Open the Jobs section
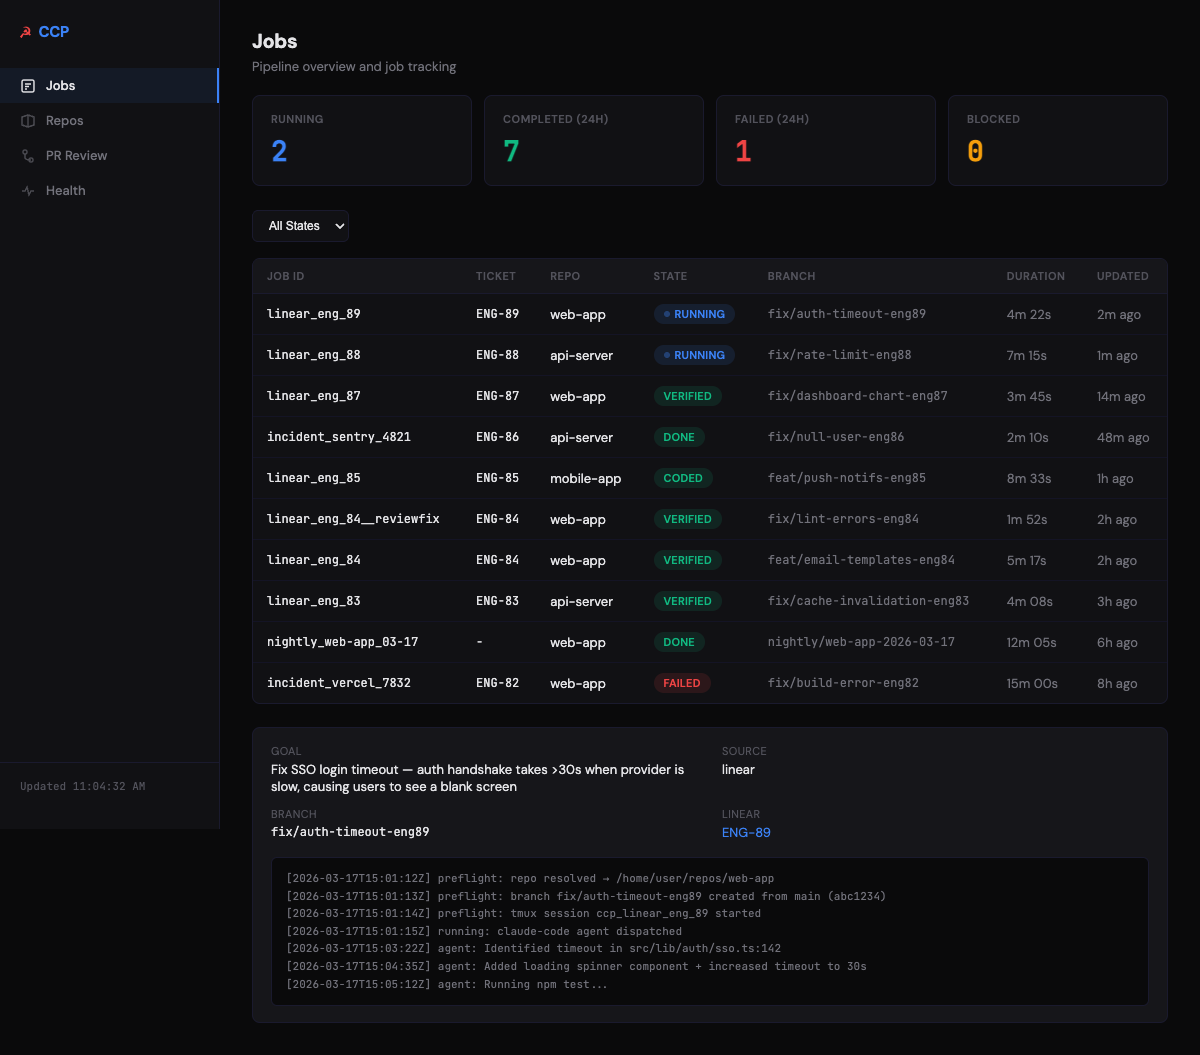Viewport: 1200px width, 1055px height. click(109, 86)
